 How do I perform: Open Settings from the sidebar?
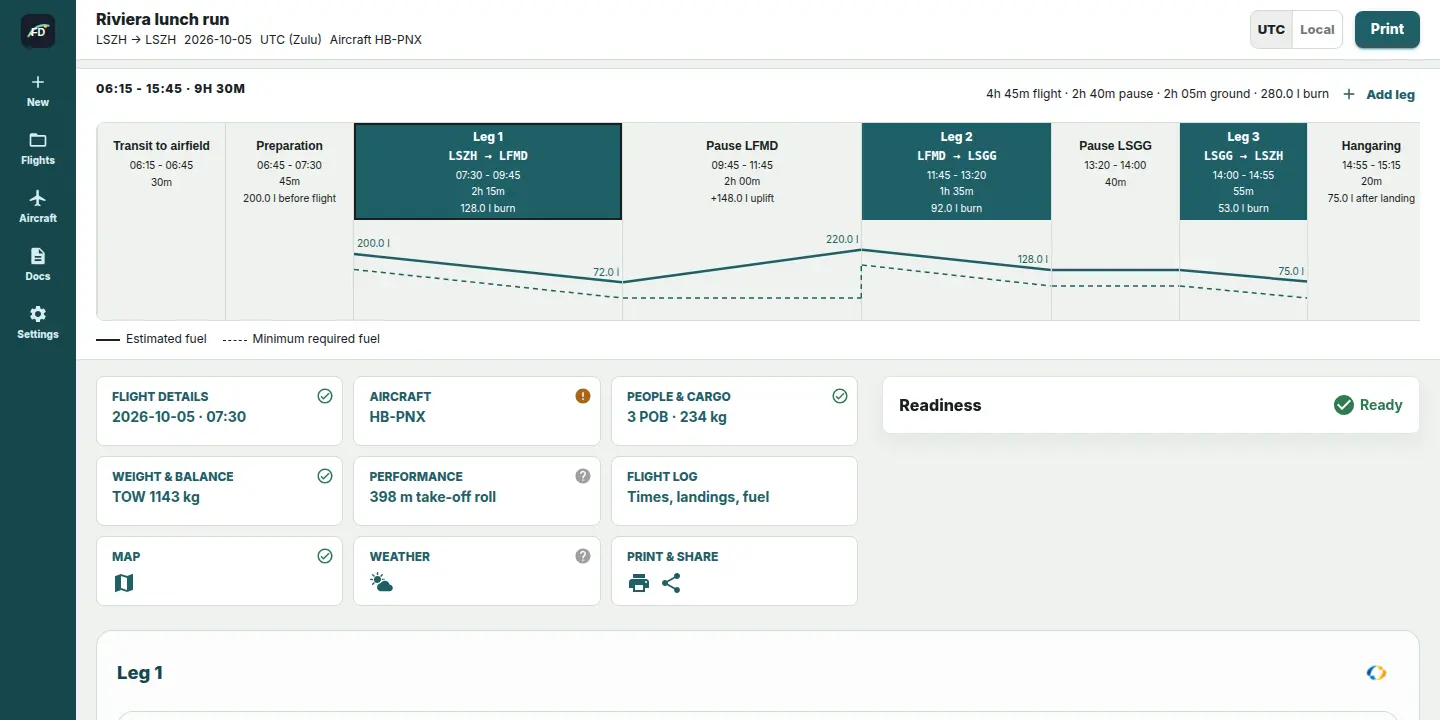[38, 323]
